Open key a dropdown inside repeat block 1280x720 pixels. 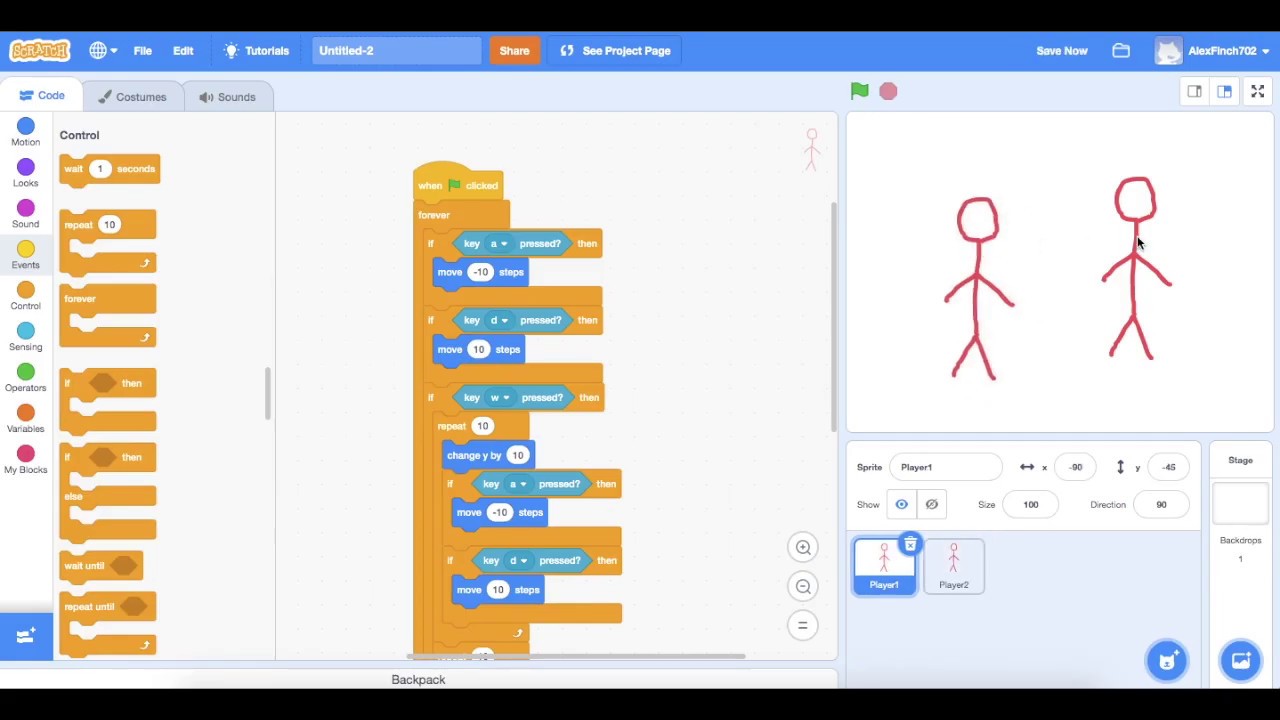tap(517, 485)
